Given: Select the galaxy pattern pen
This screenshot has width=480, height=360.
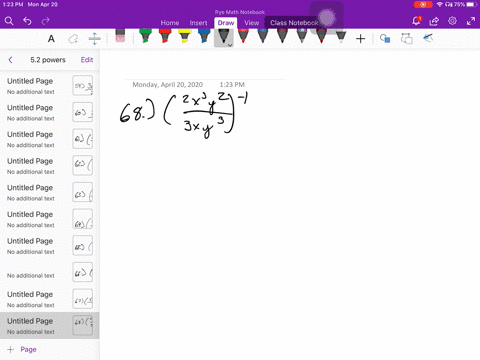Looking at the screenshot, I should pyautogui.click(x=302, y=36).
